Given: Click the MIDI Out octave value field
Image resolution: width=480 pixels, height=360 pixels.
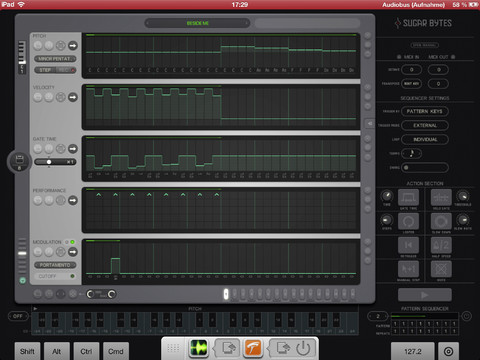Looking at the screenshot, I should coord(438,70).
